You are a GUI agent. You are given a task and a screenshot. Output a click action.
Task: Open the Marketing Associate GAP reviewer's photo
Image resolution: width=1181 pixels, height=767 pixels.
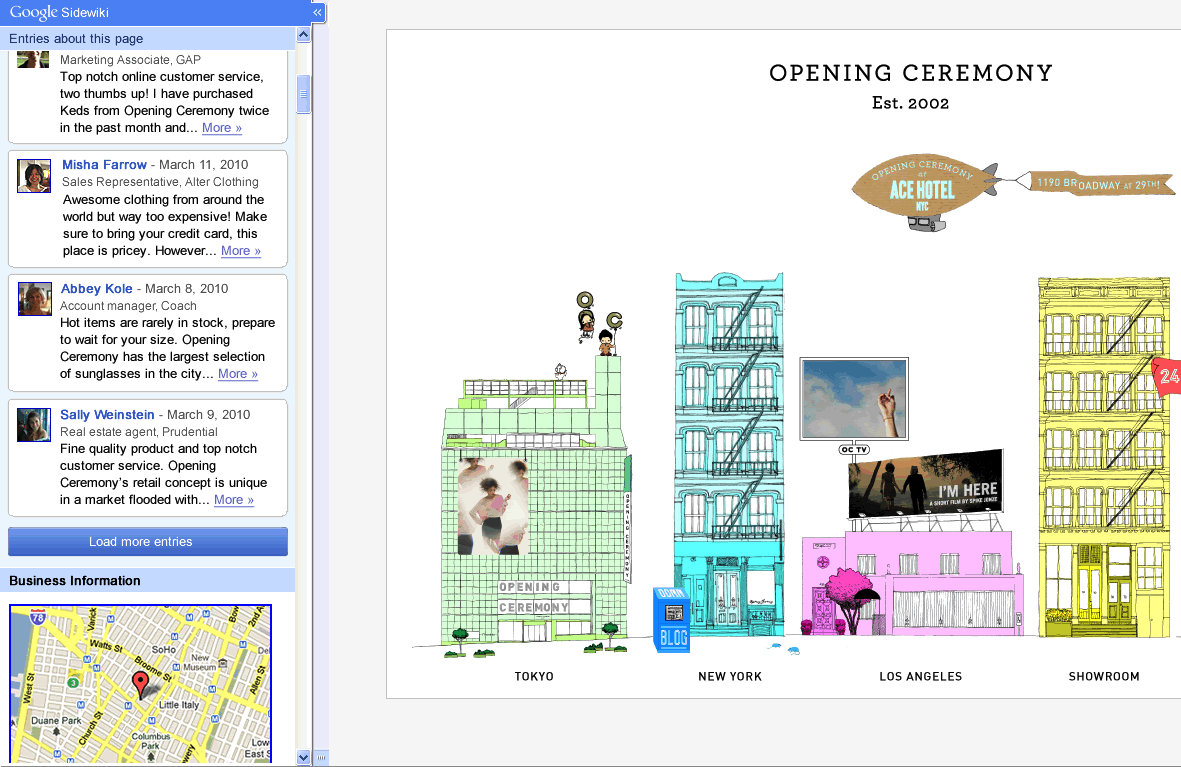click(x=33, y=60)
